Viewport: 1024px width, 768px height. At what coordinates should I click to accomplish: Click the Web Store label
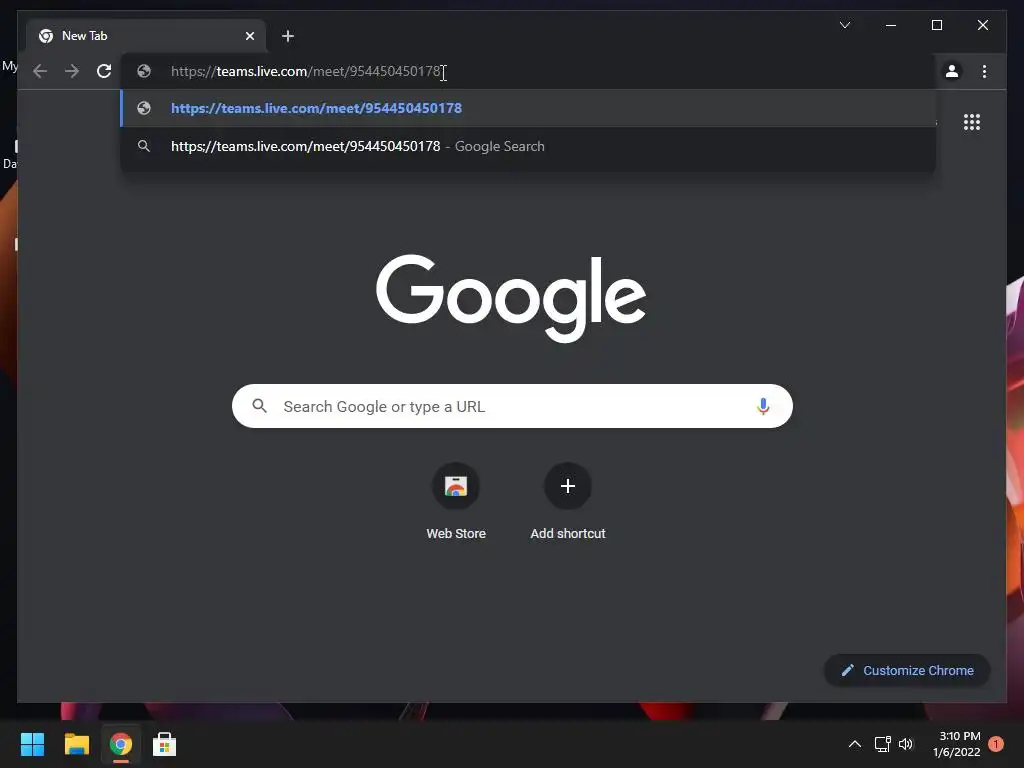[x=456, y=534]
